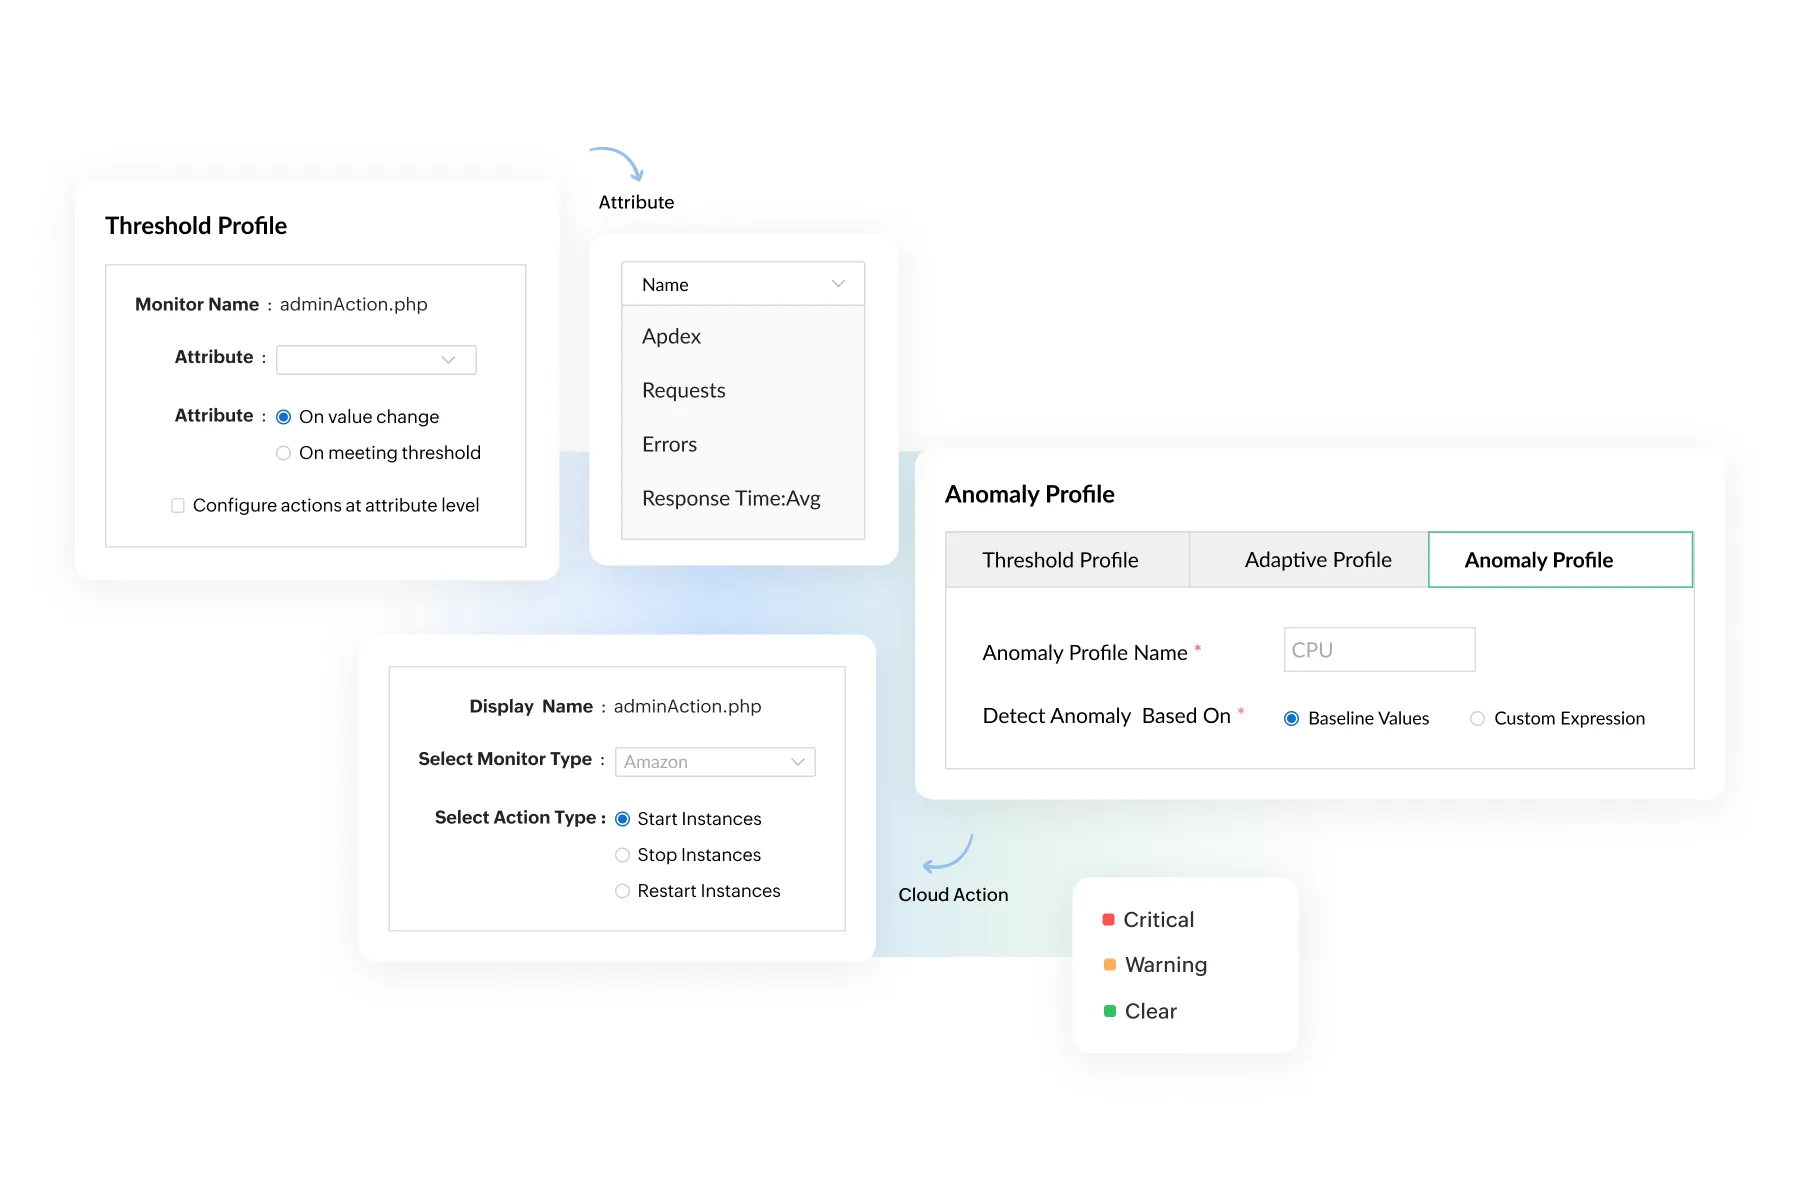Click the curved arrow above Attribute label
The width and height of the screenshot is (1800, 1200).
[x=616, y=164]
